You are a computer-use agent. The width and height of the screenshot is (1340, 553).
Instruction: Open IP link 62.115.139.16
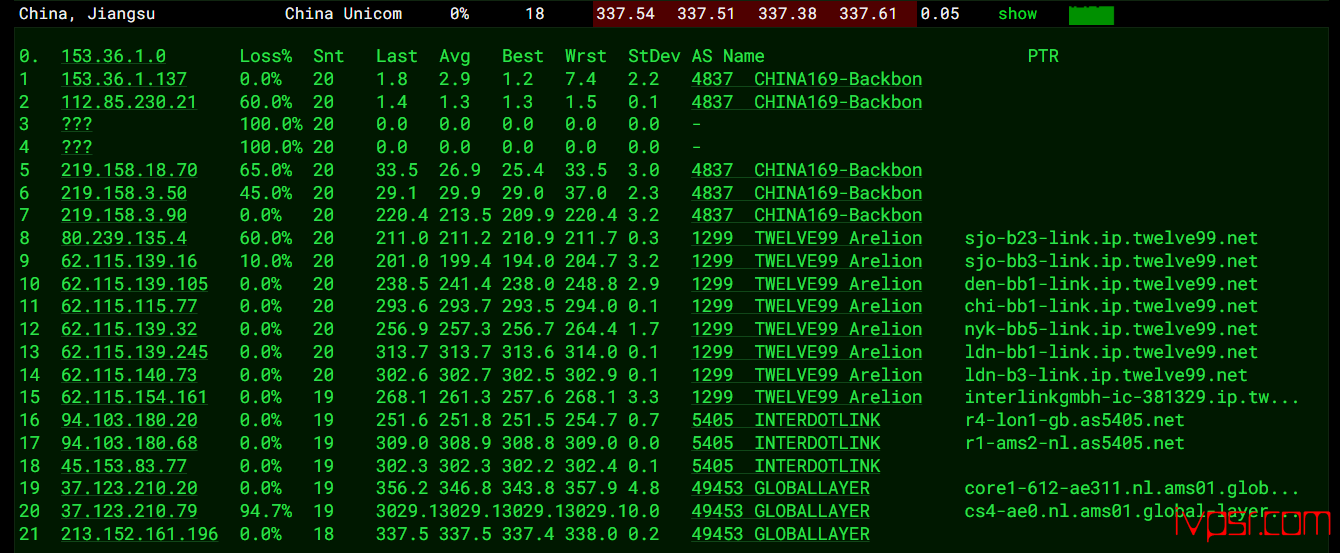[129, 261]
